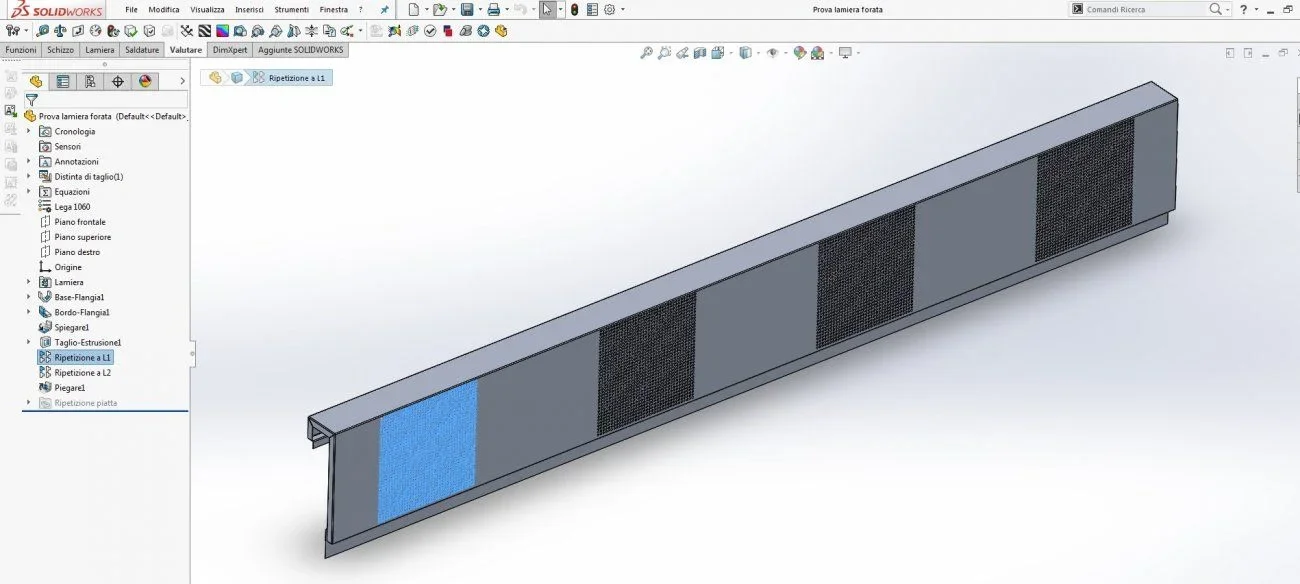
Task: Expand the Distinta di taglio(1) node
Action: point(29,176)
